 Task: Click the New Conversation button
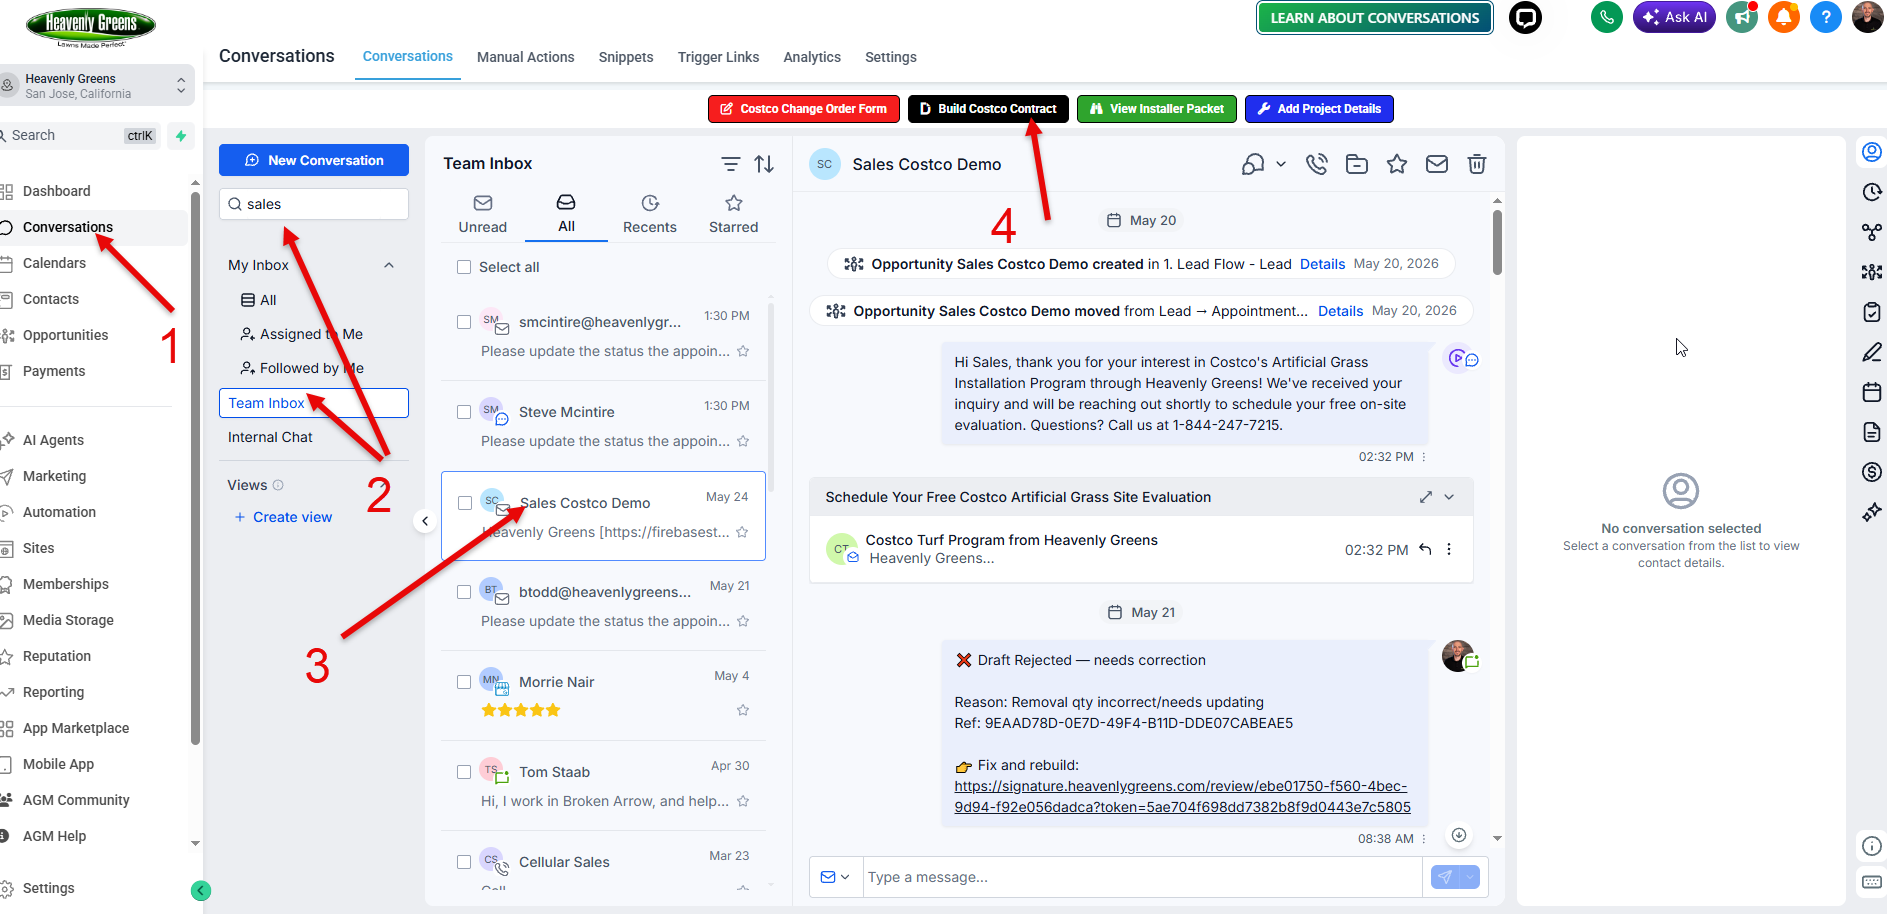pos(314,160)
